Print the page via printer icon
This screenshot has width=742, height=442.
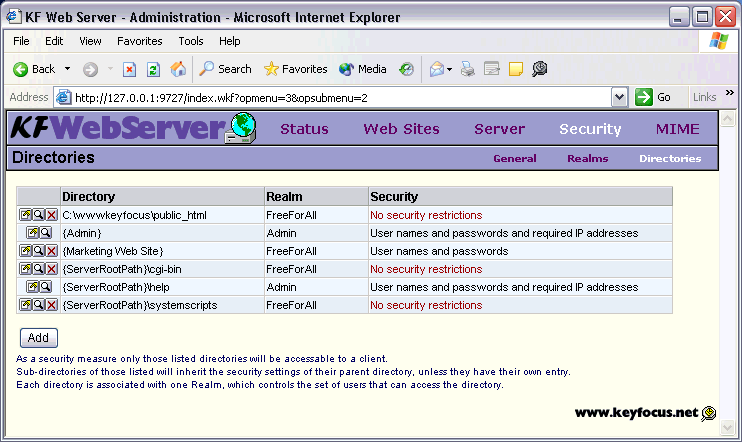[x=468, y=69]
